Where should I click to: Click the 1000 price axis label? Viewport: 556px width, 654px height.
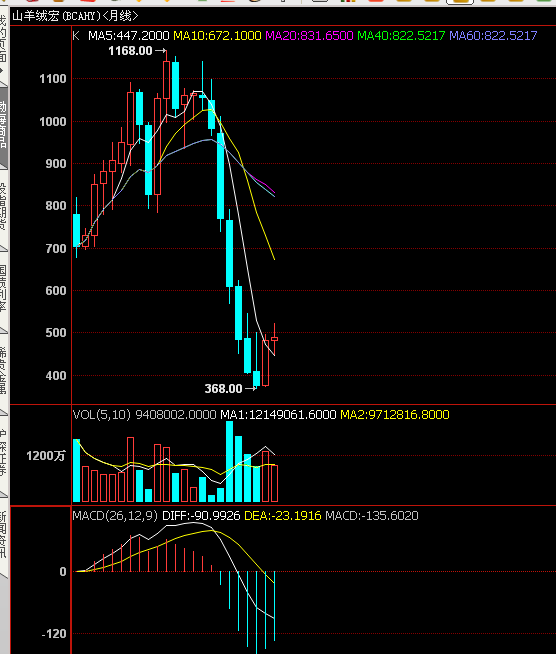pos(53,122)
